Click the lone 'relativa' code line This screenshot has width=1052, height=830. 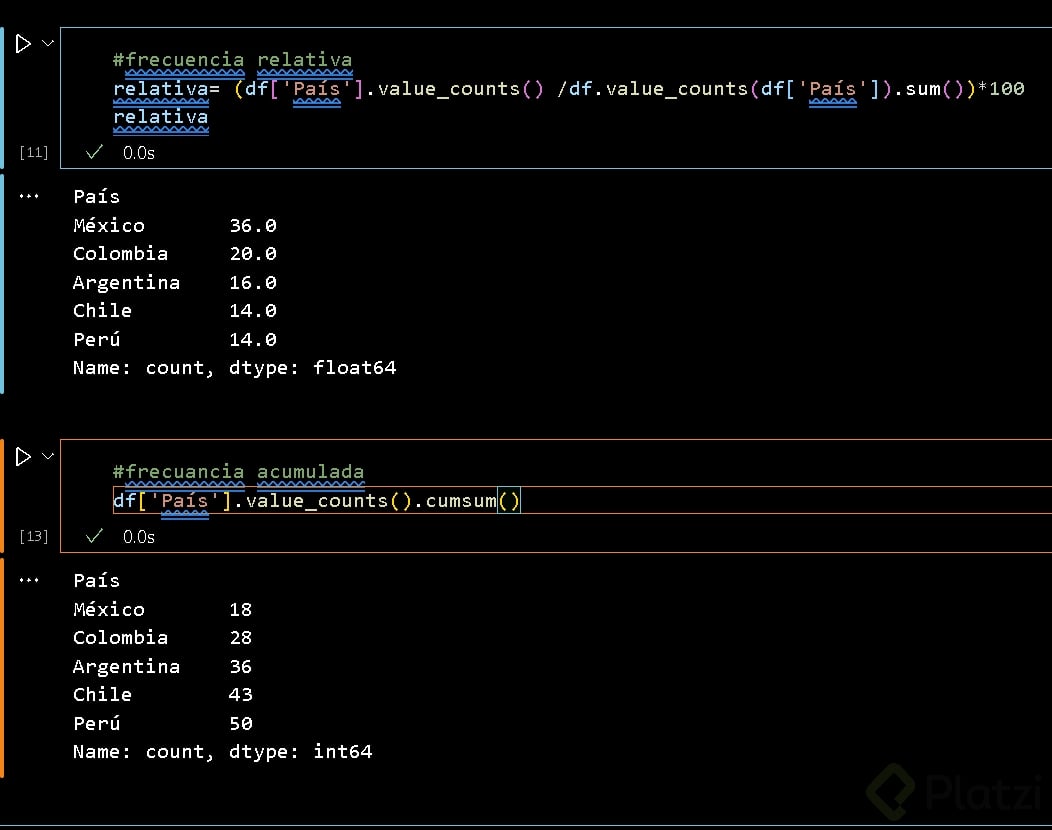coord(160,117)
